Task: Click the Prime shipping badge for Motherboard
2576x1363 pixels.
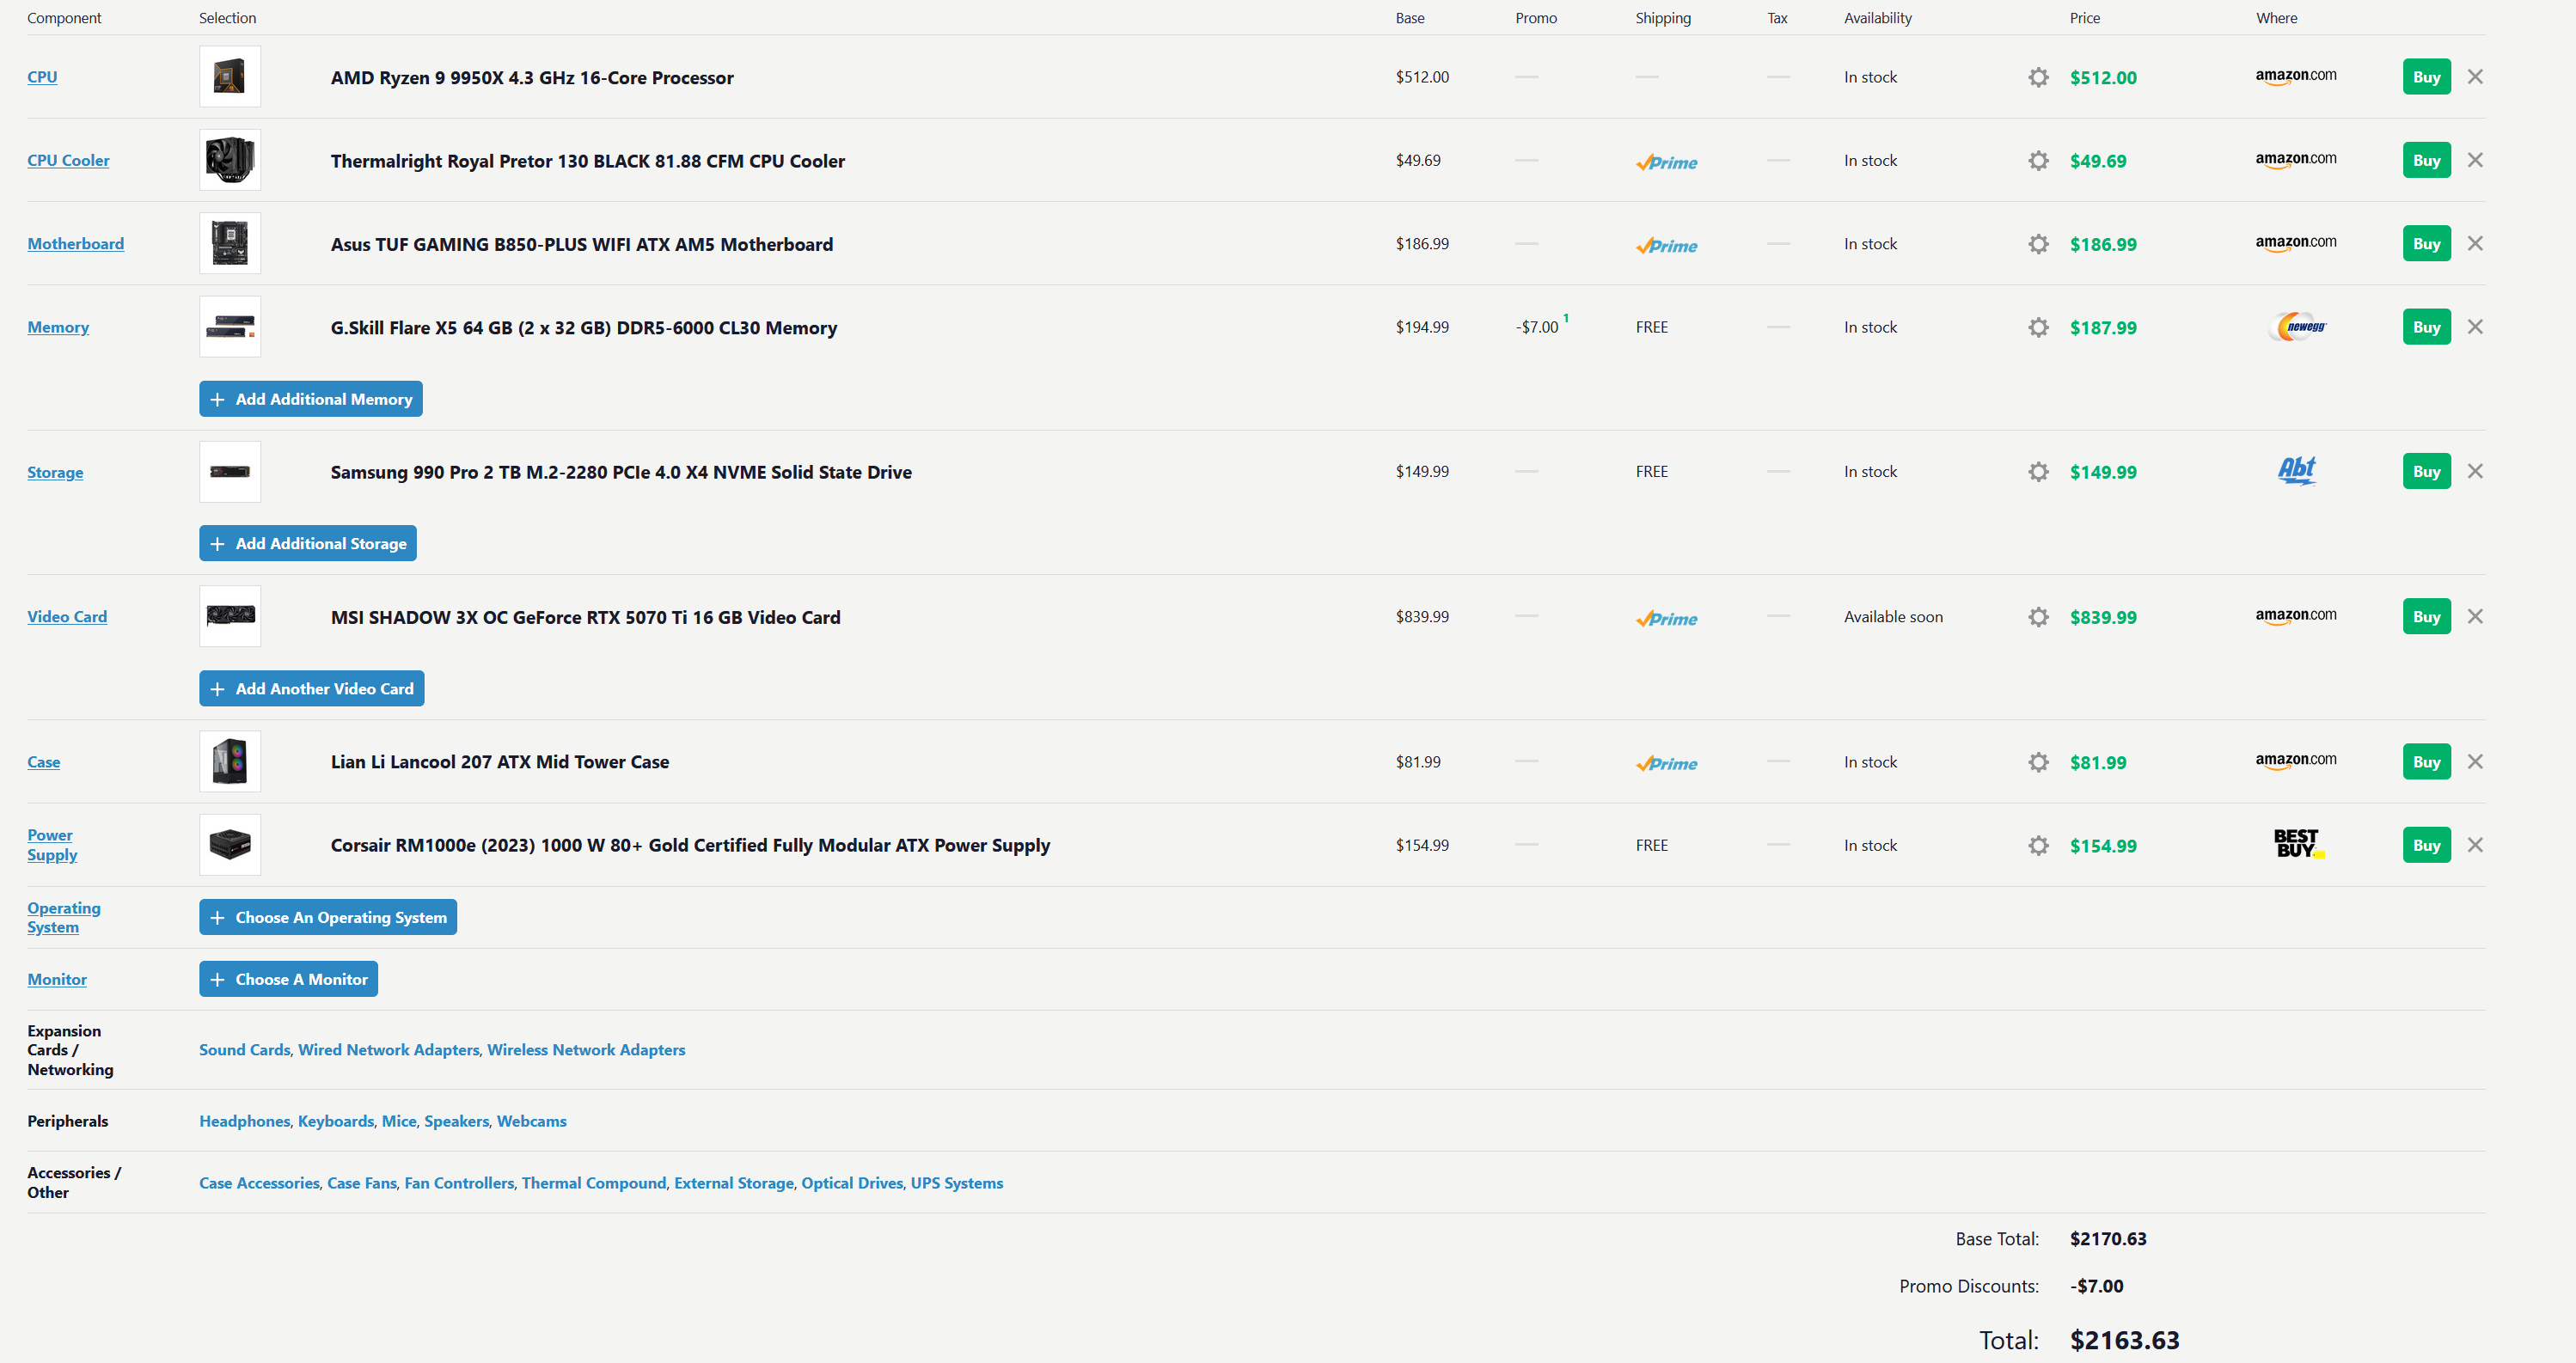Action: pos(1666,246)
